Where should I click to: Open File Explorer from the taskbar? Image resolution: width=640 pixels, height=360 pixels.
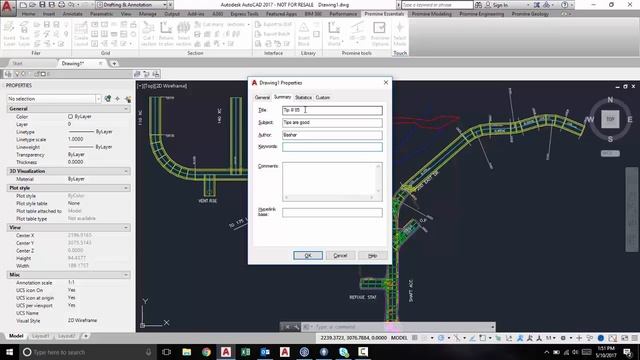click(187, 352)
